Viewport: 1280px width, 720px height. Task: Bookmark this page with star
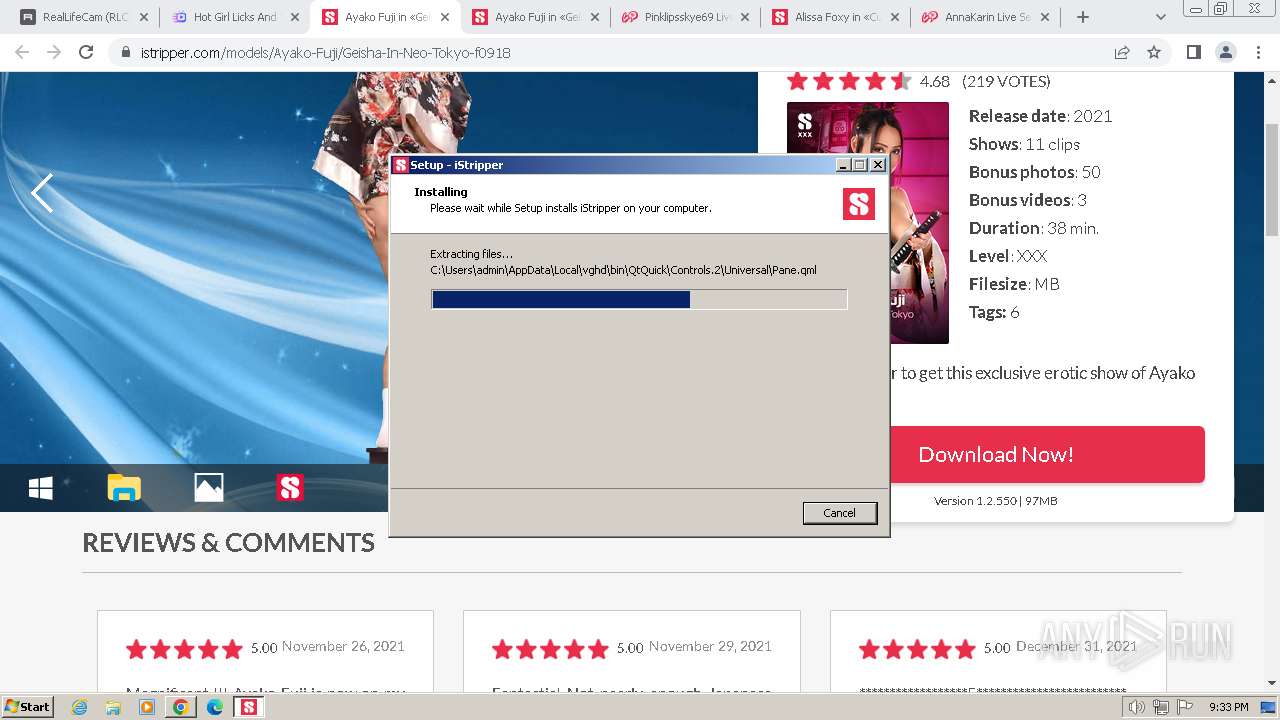(x=1154, y=52)
